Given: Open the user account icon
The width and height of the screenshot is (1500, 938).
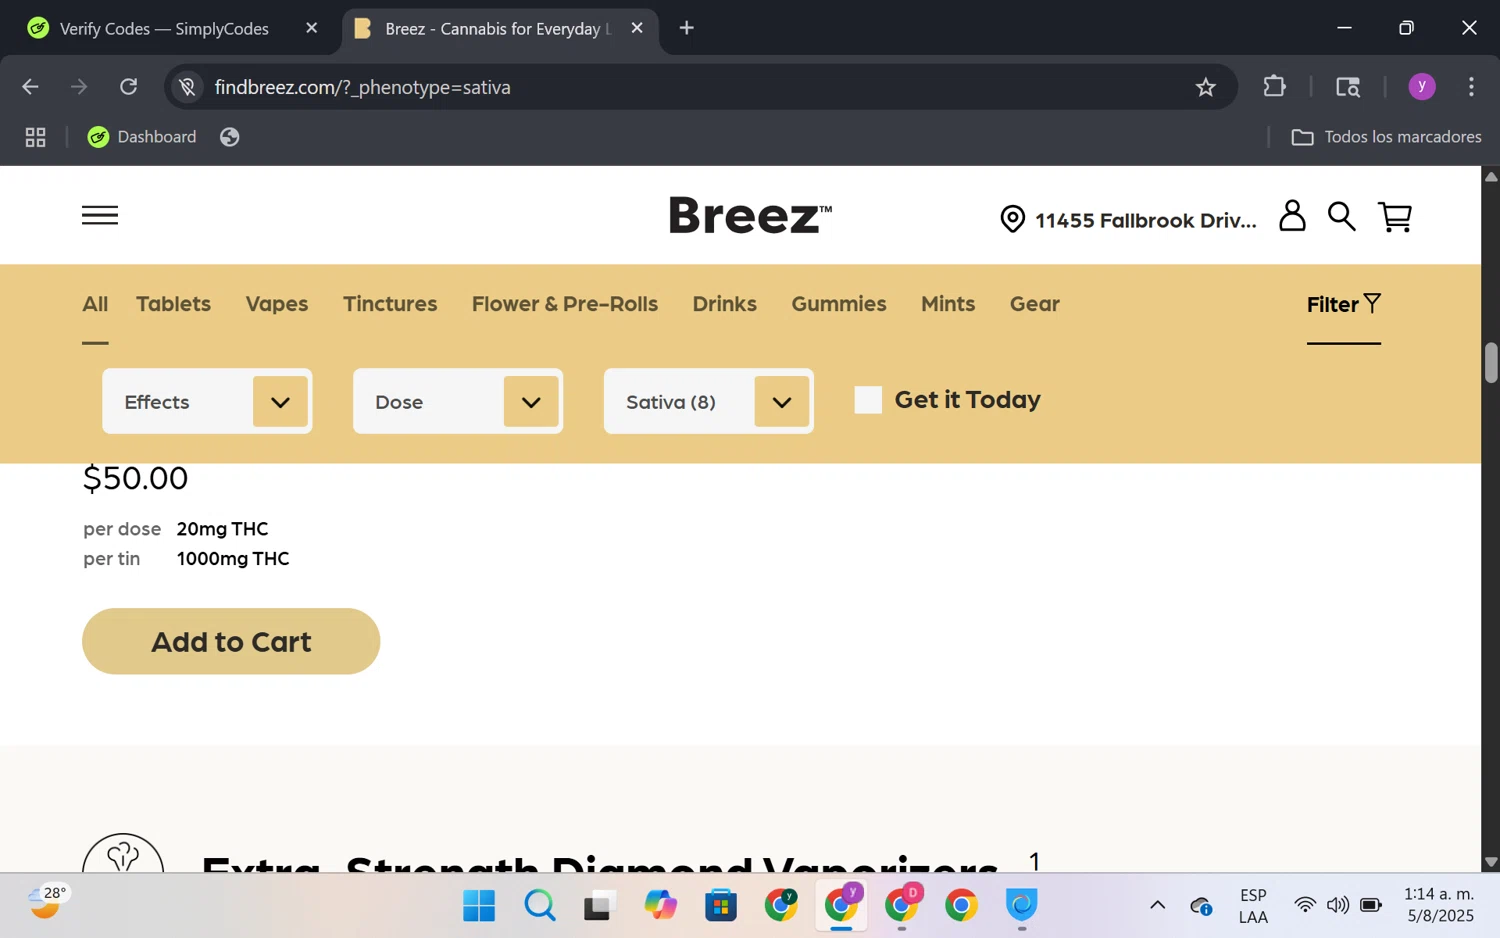Looking at the screenshot, I should 1292,216.
